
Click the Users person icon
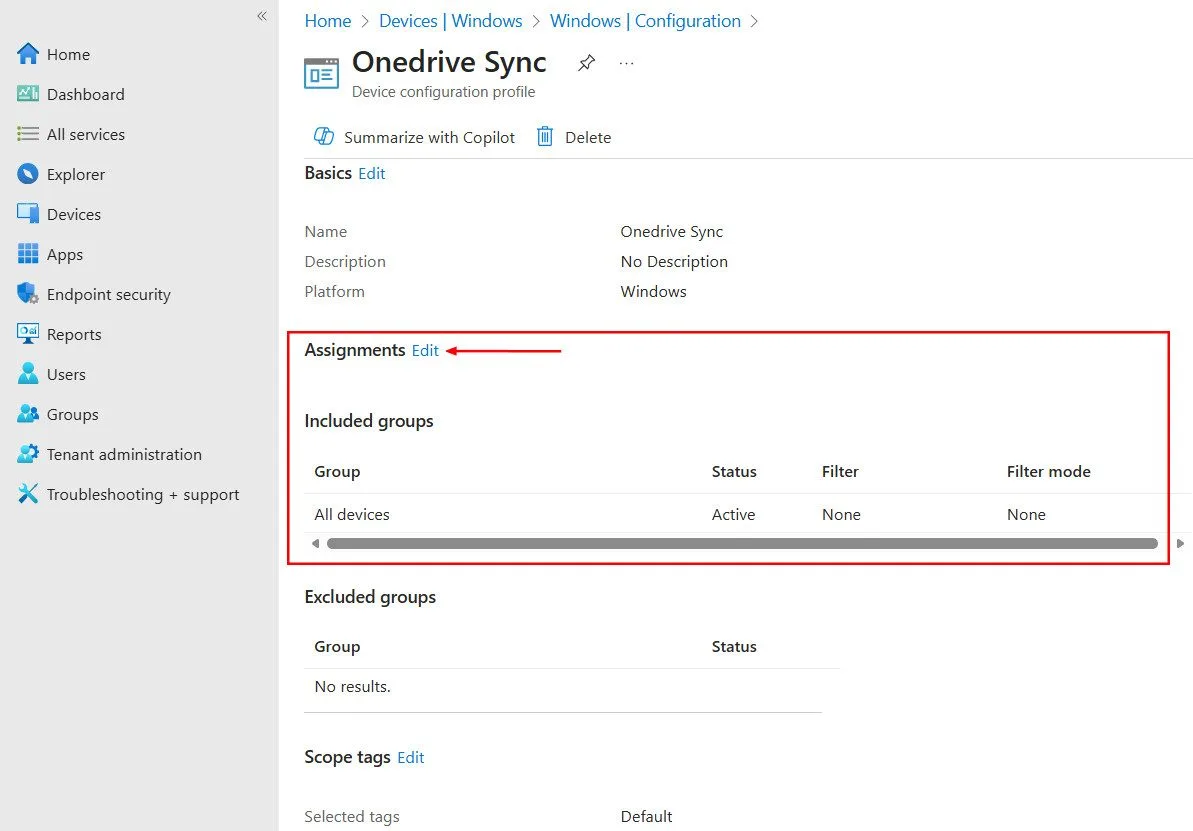28,374
